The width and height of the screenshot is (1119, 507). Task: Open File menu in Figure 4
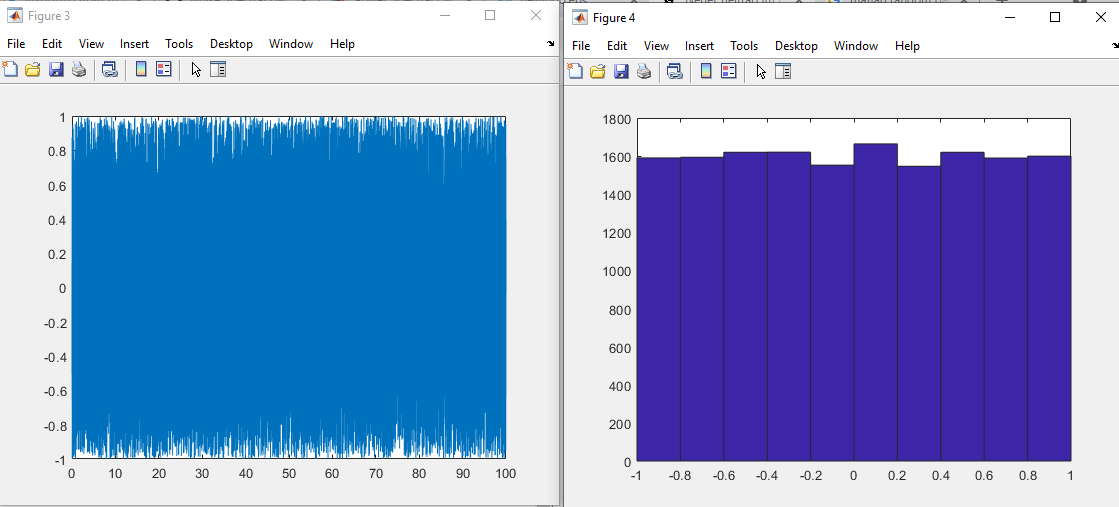(x=581, y=46)
